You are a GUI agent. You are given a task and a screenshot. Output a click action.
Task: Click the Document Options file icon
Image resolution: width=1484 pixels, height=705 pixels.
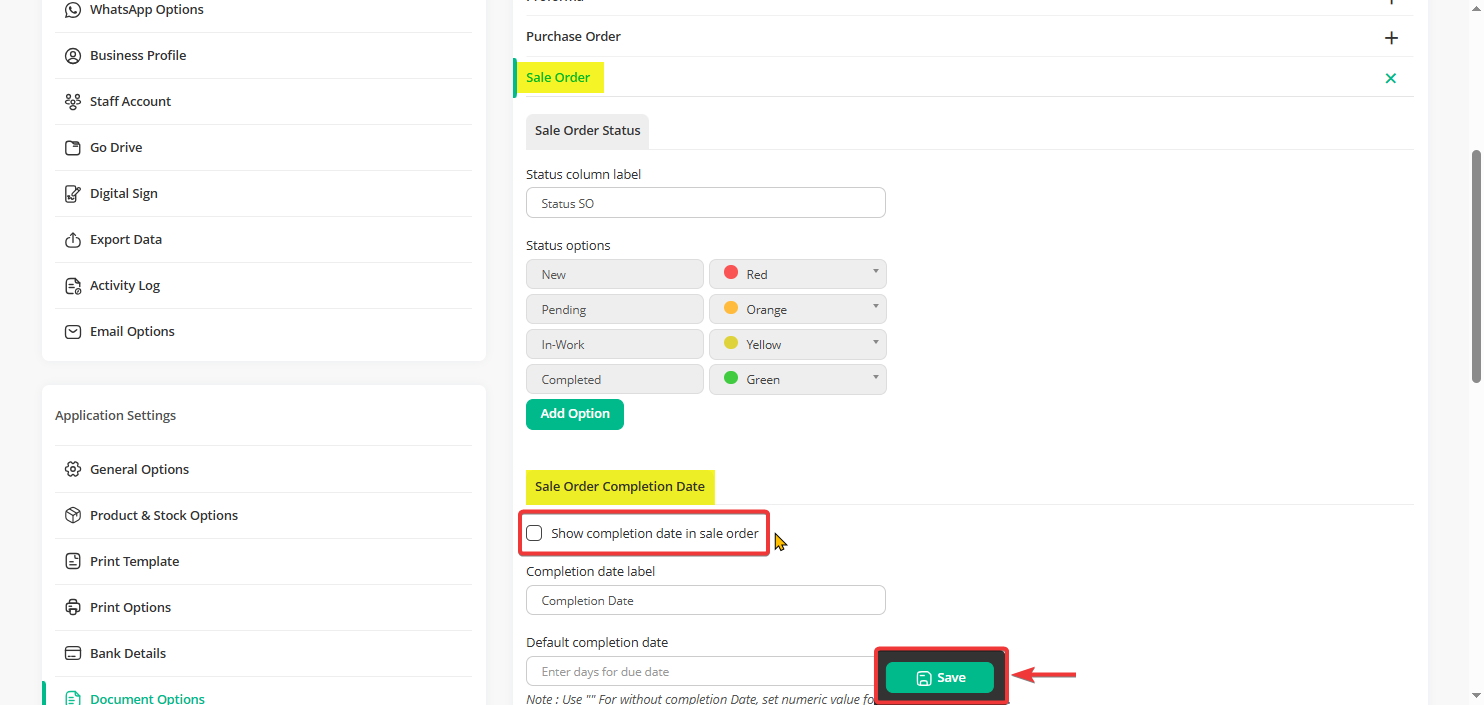(72, 699)
